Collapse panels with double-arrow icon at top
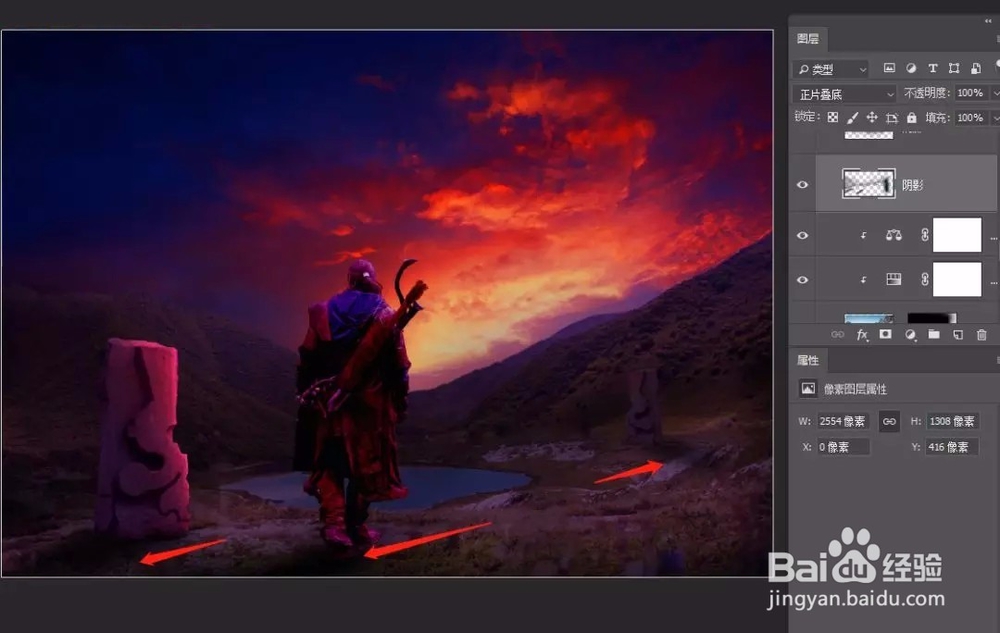The width and height of the screenshot is (1000, 633). (989, 21)
